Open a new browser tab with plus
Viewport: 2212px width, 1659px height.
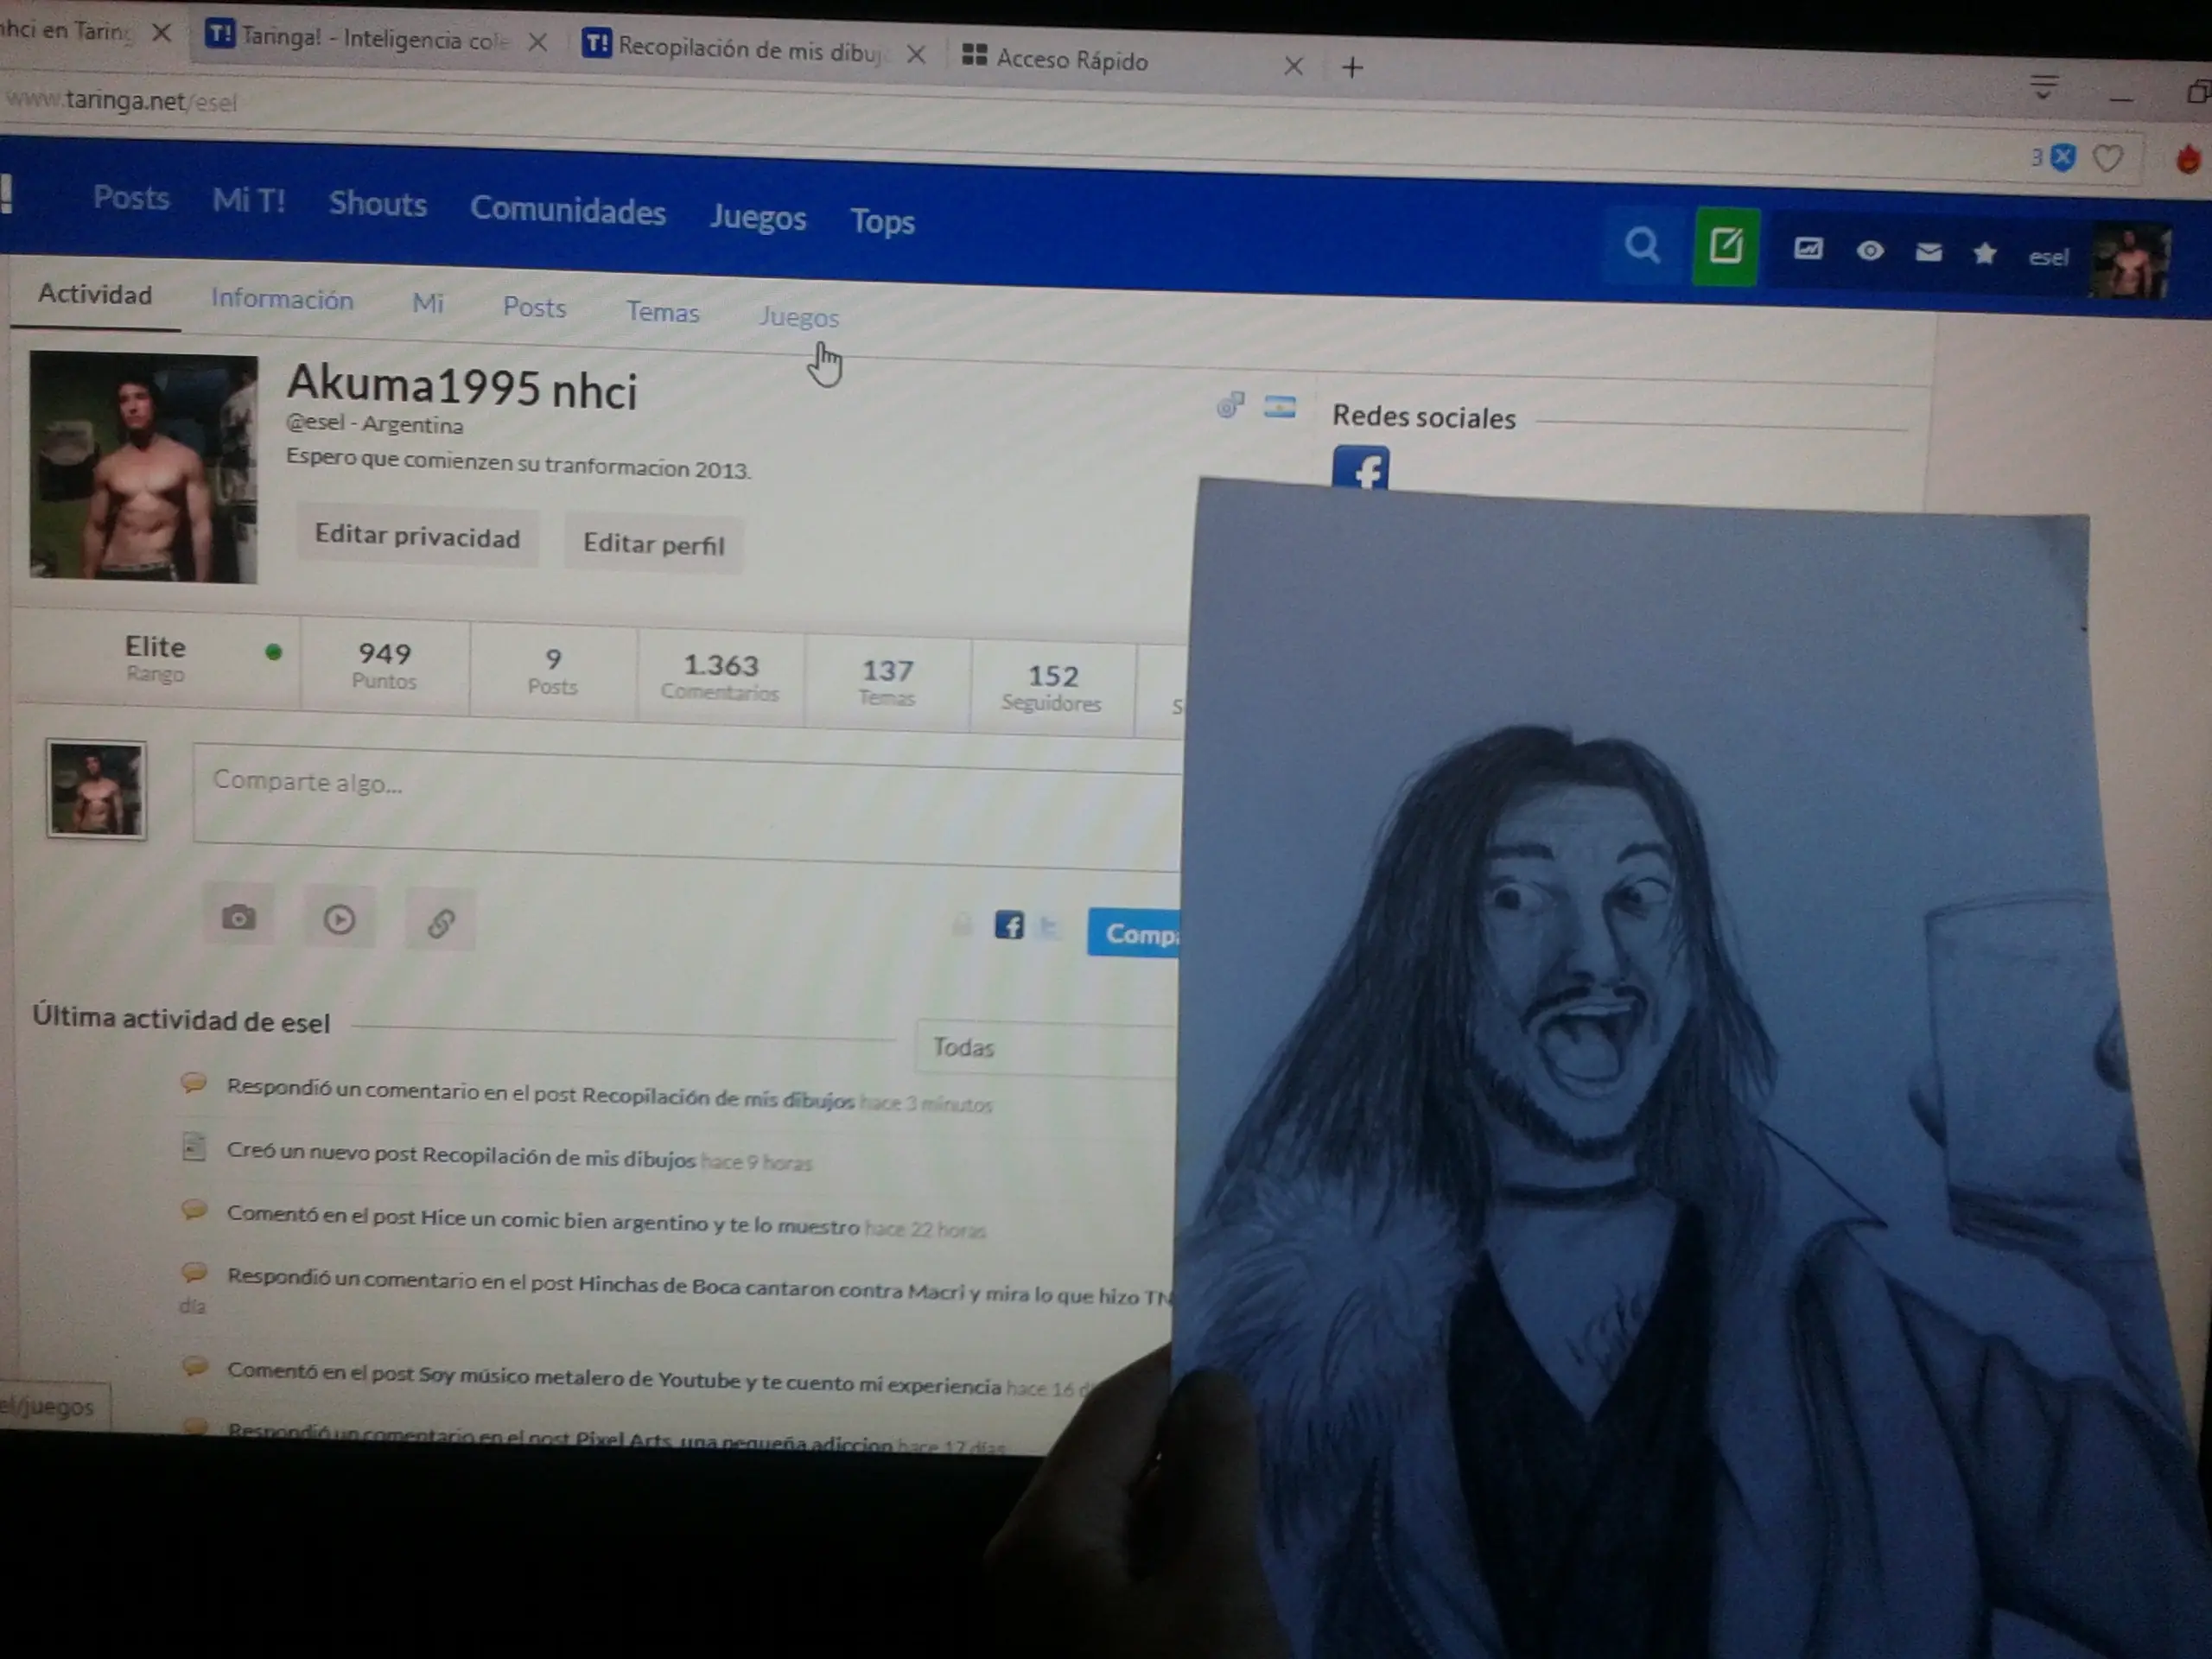[x=1352, y=67]
